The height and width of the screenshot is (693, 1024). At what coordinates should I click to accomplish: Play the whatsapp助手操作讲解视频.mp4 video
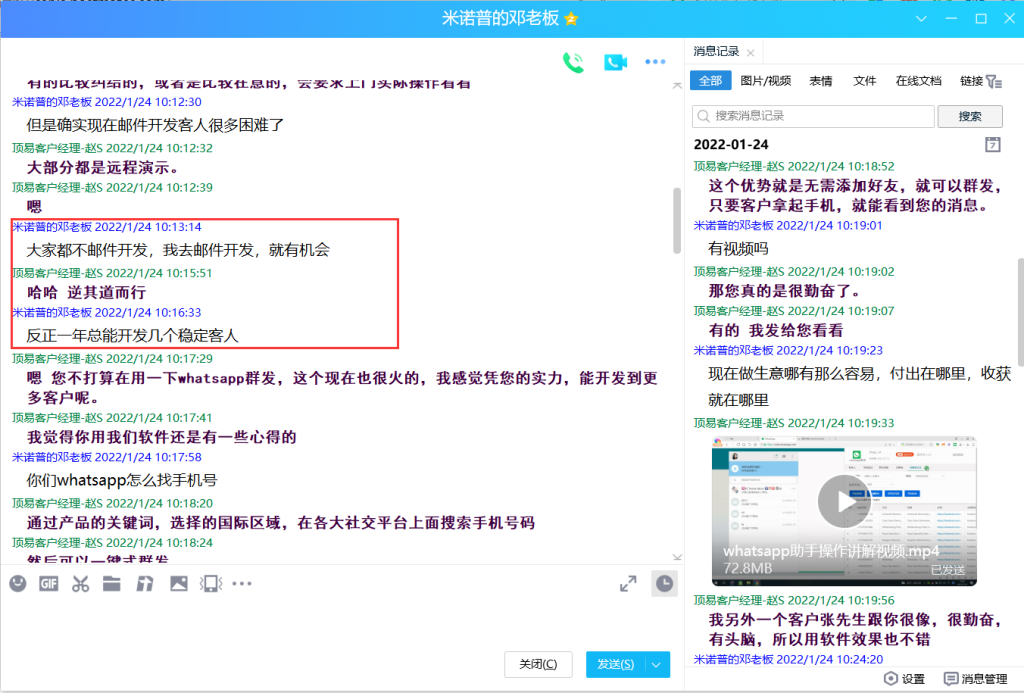(843, 499)
